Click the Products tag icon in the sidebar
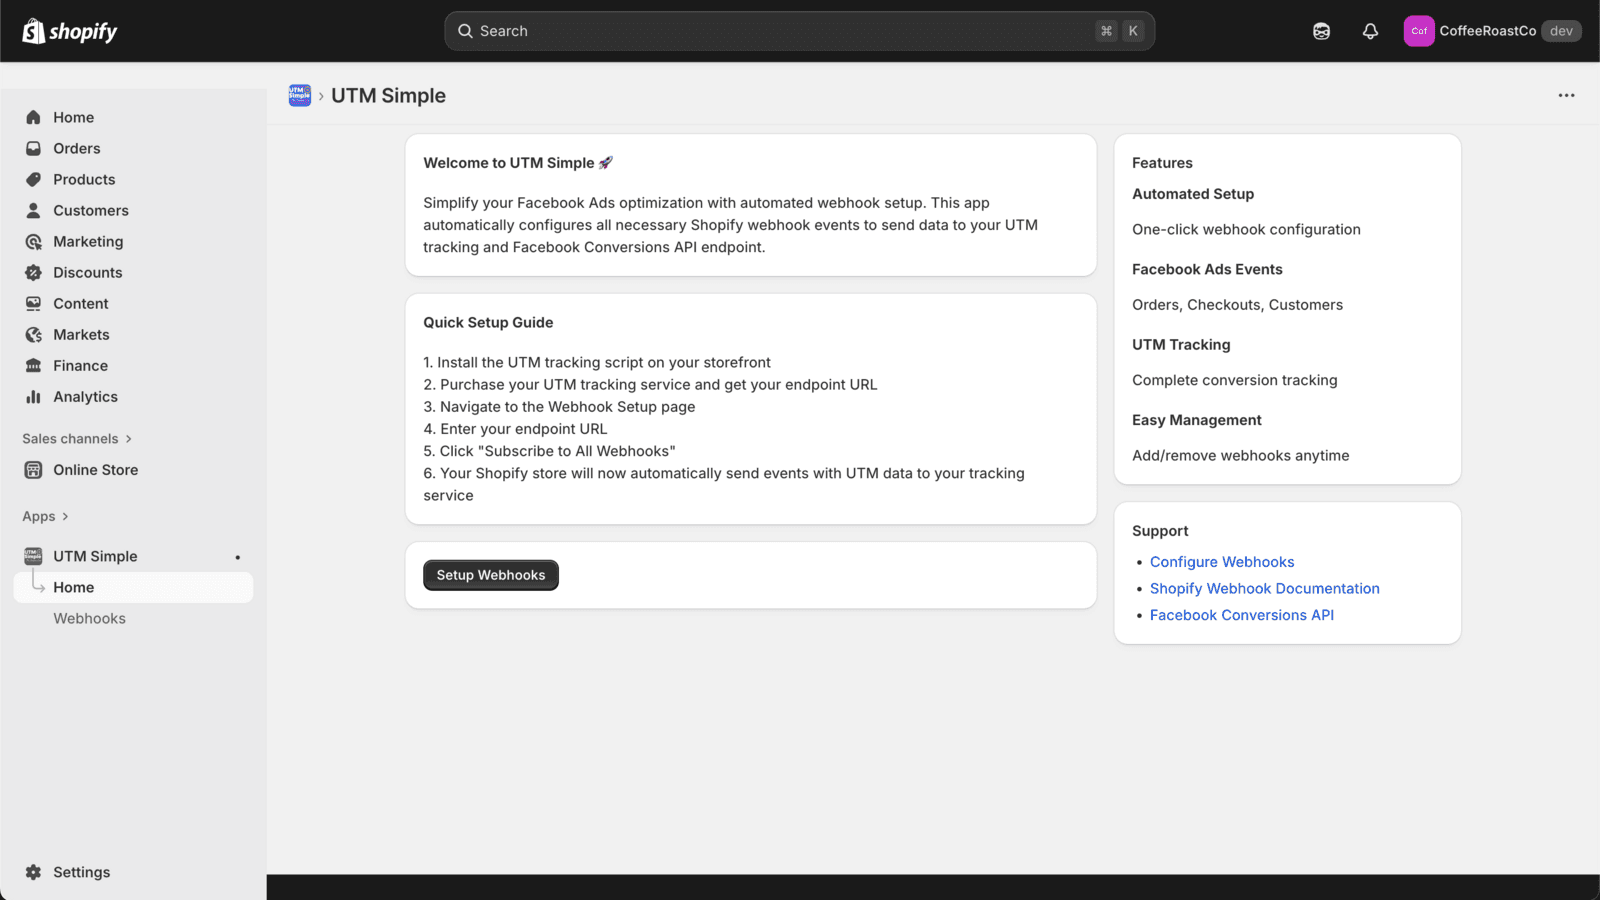This screenshot has width=1600, height=900. tap(33, 179)
